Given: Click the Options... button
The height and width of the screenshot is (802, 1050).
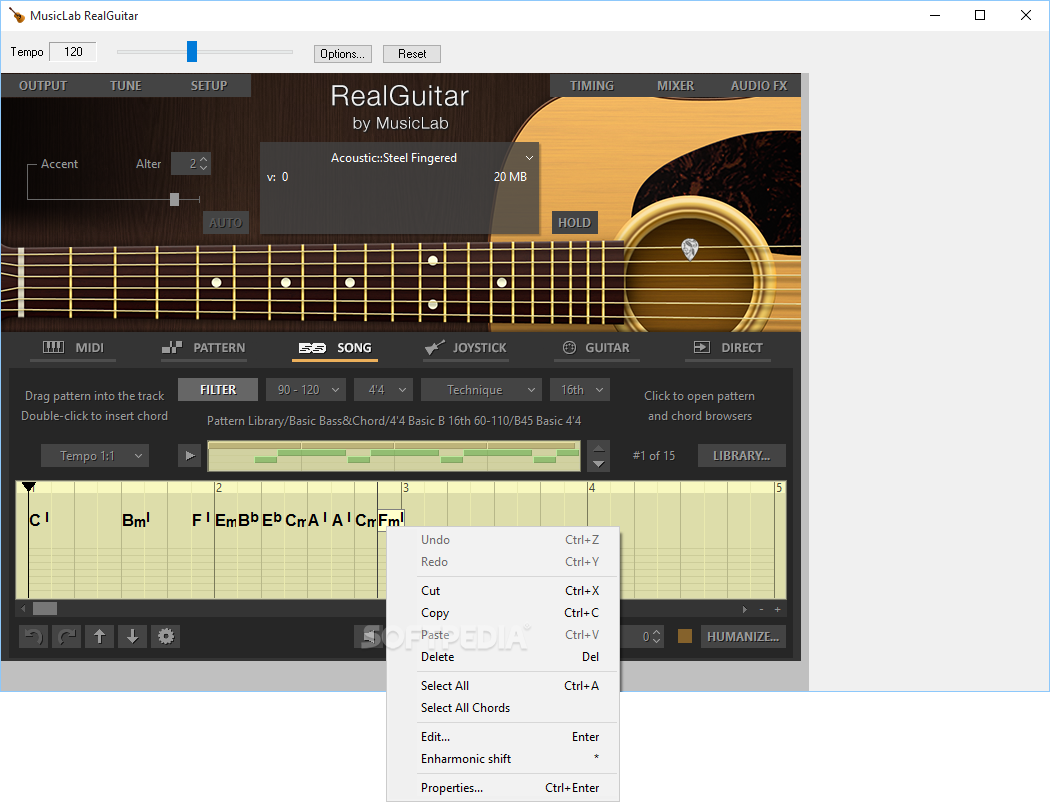Looking at the screenshot, I should pos(342,54).
